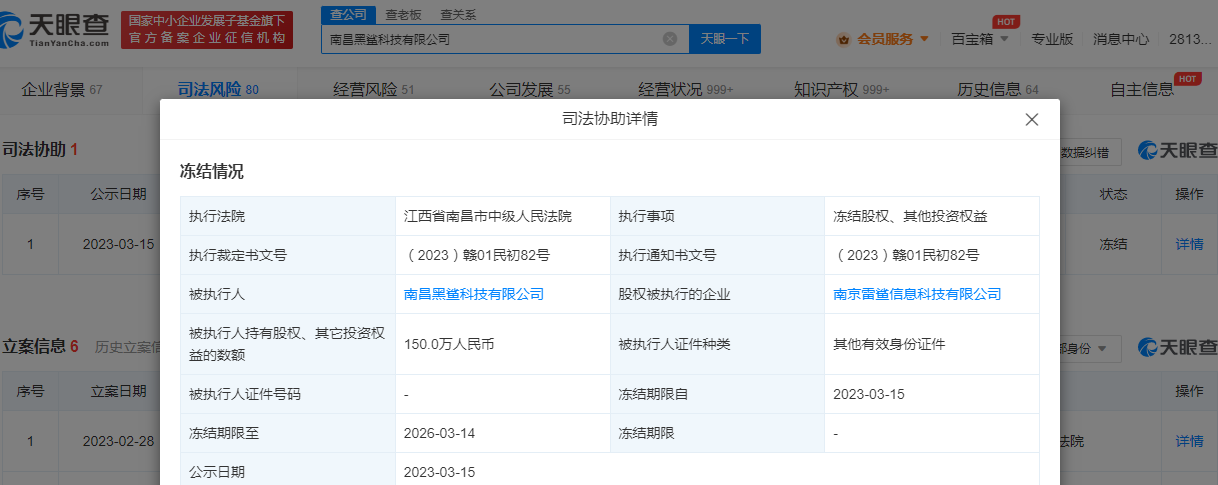Viewport: 1218px width, 485px height.
Task: Open 南京雷鲨信息科技有限公司 company link
Action: 917,294
